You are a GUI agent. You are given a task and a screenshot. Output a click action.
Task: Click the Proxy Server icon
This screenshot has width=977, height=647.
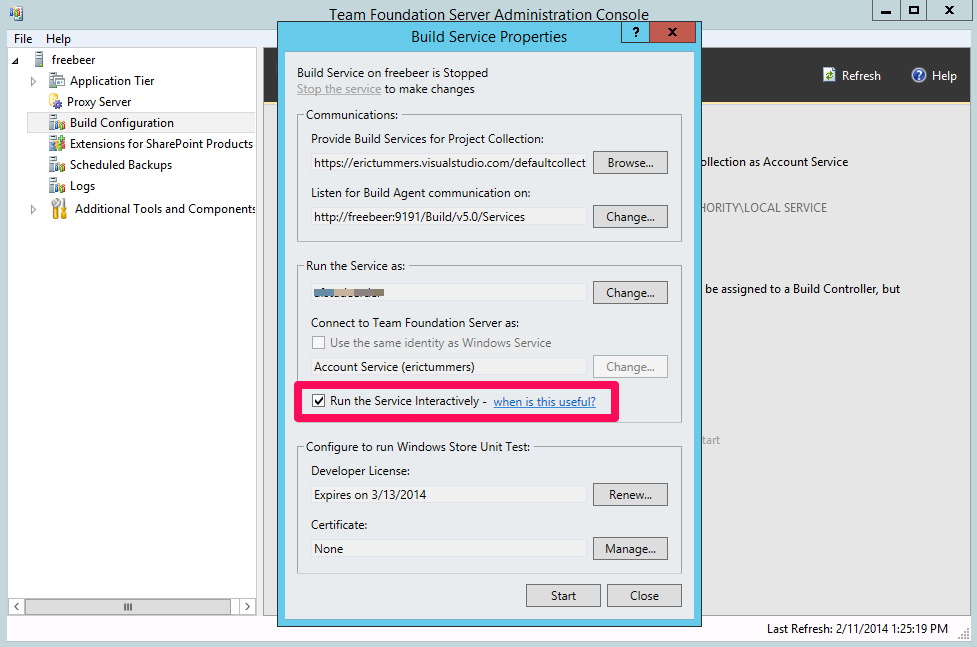click(x=56, y=102)
